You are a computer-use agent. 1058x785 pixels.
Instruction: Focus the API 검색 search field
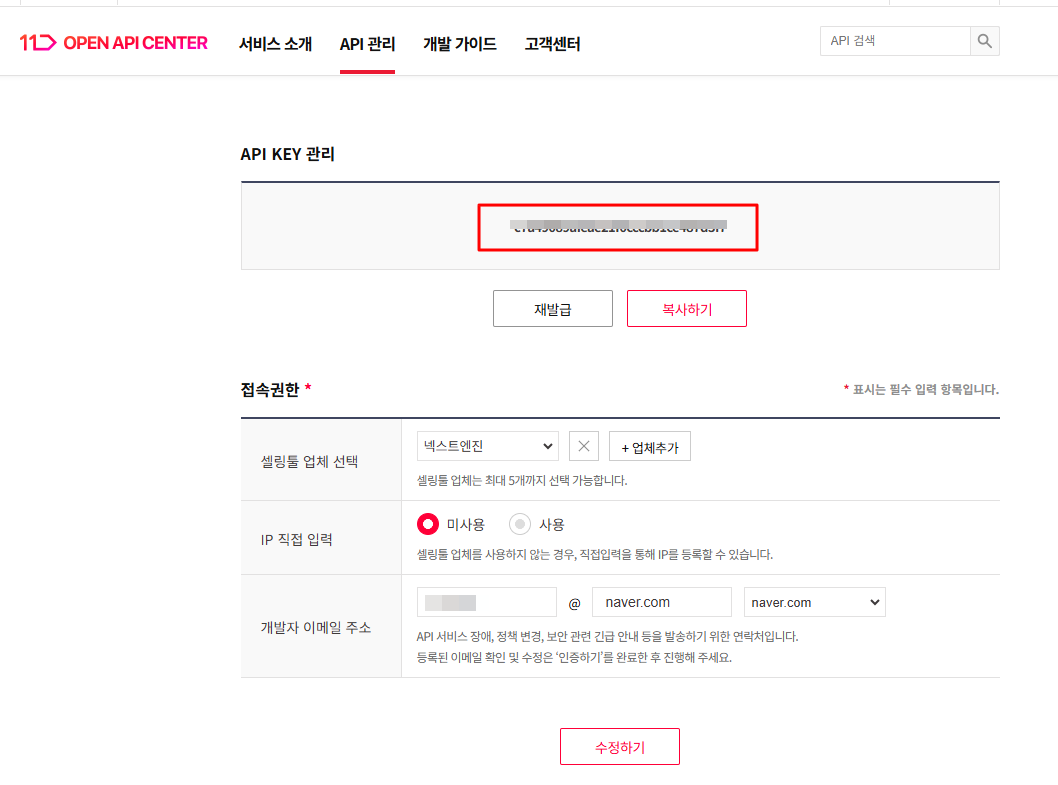894,41
